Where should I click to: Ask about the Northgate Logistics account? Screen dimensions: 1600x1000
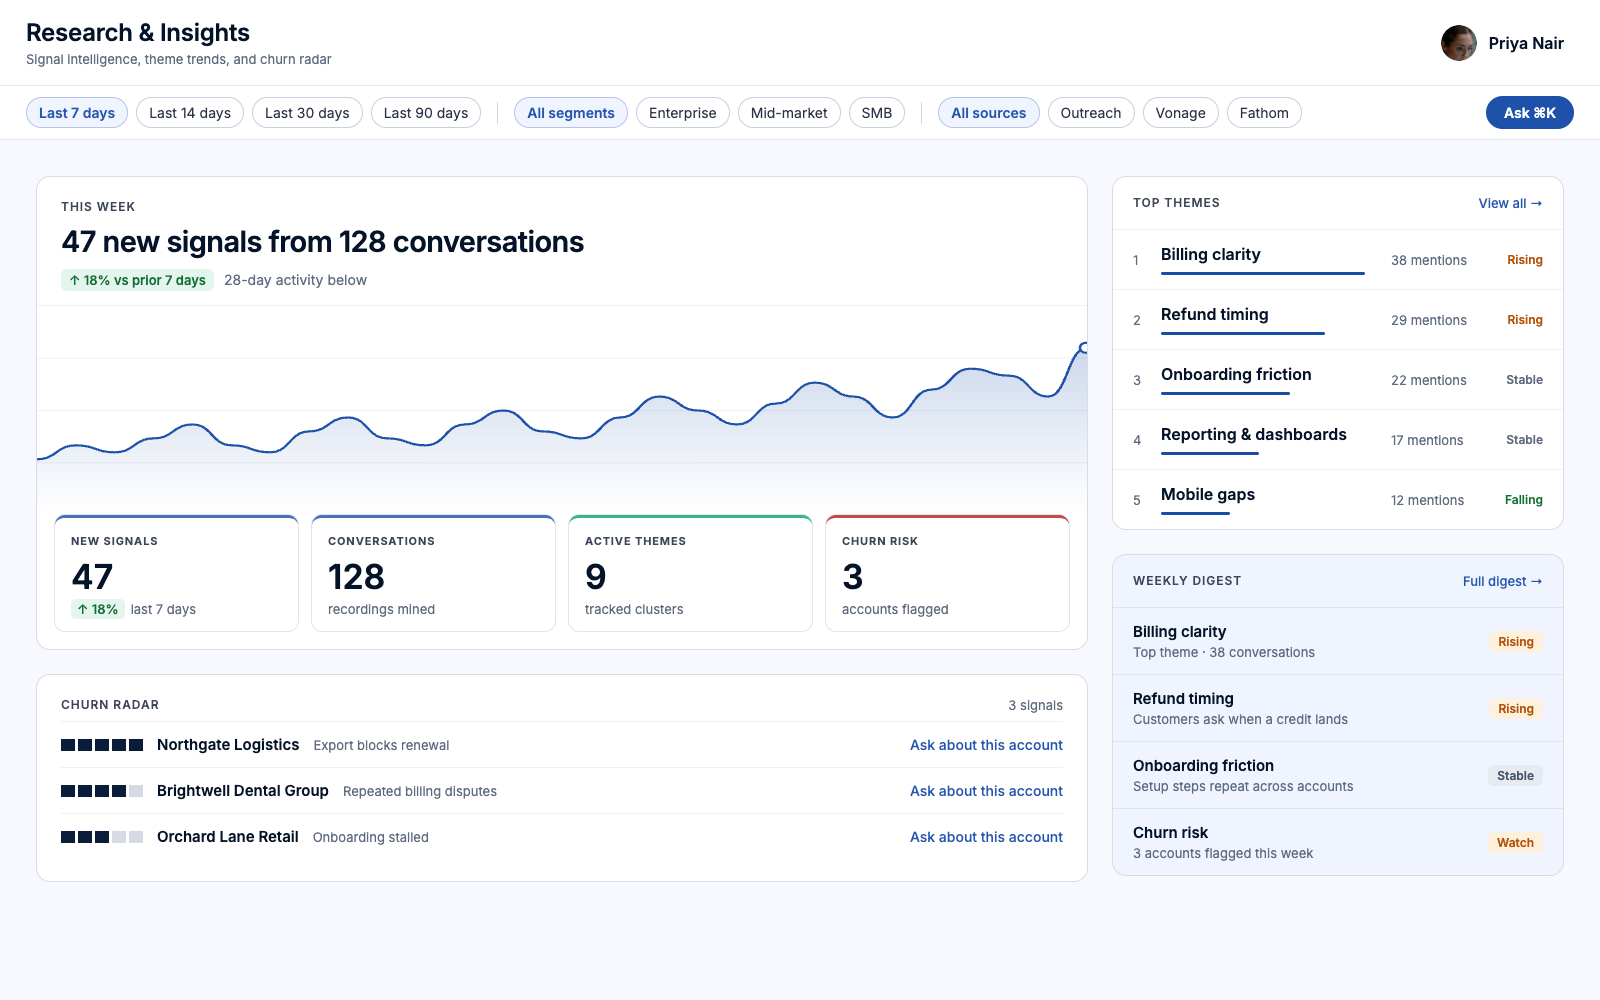coord(986,745)
